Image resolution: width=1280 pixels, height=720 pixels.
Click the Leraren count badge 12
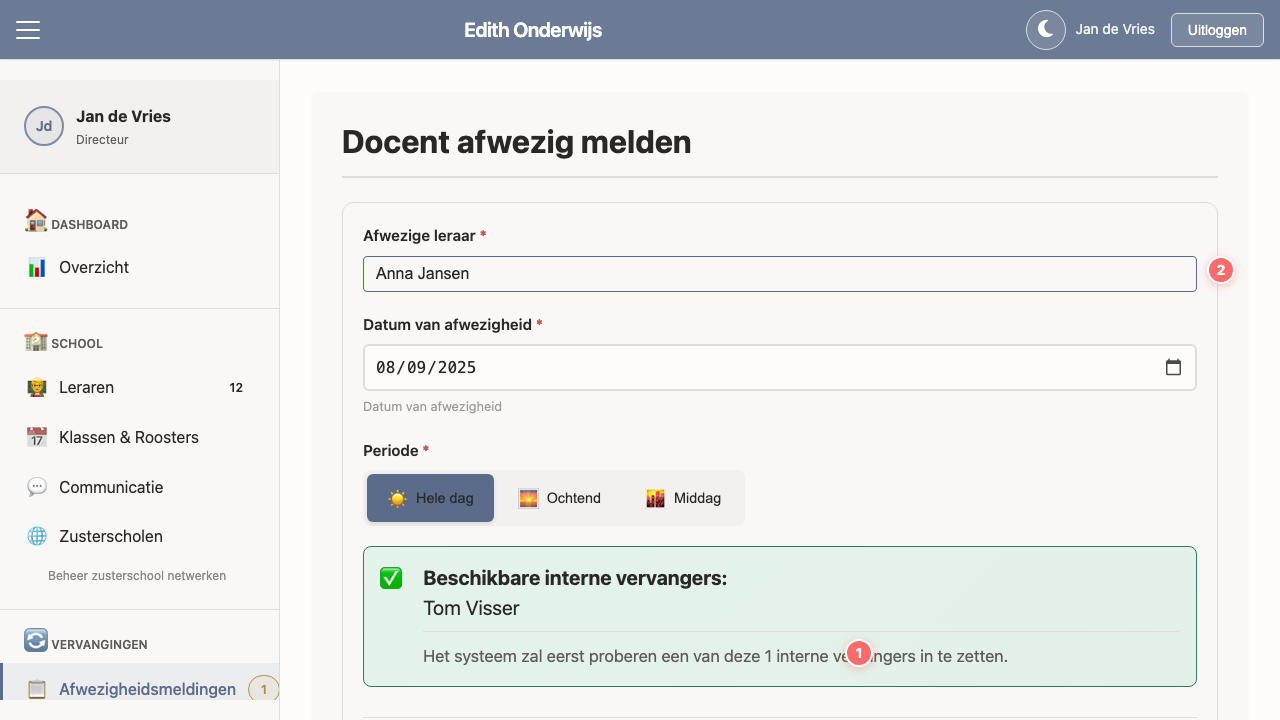coord(236,388)
